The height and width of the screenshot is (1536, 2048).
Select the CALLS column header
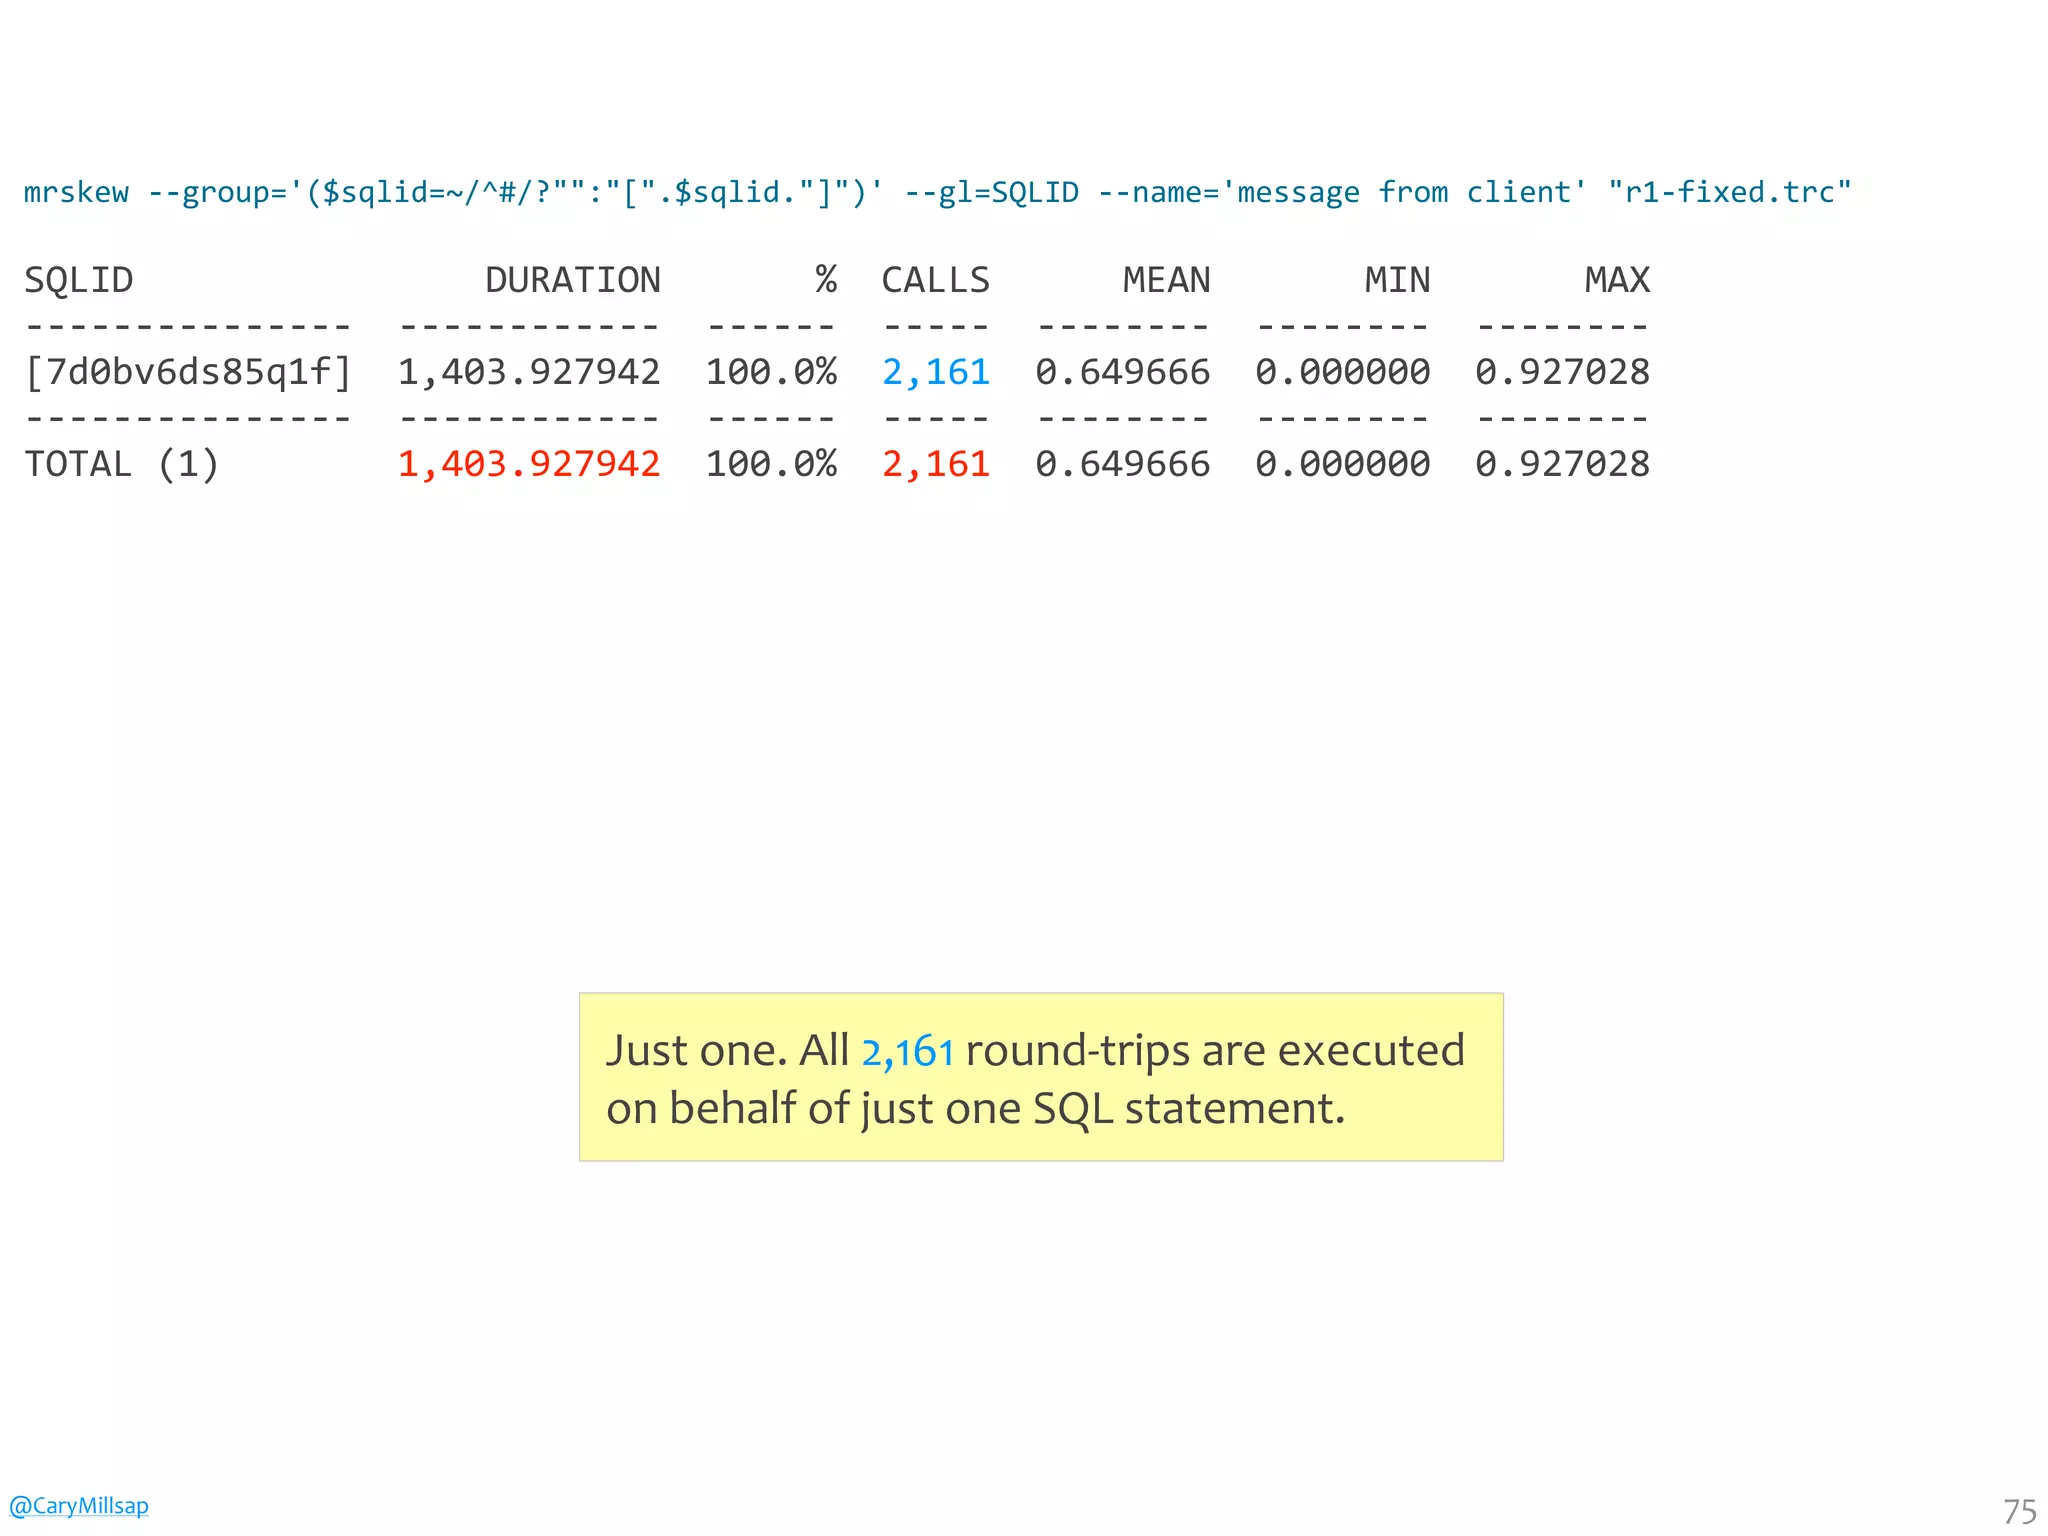click(x=935, y=280)
